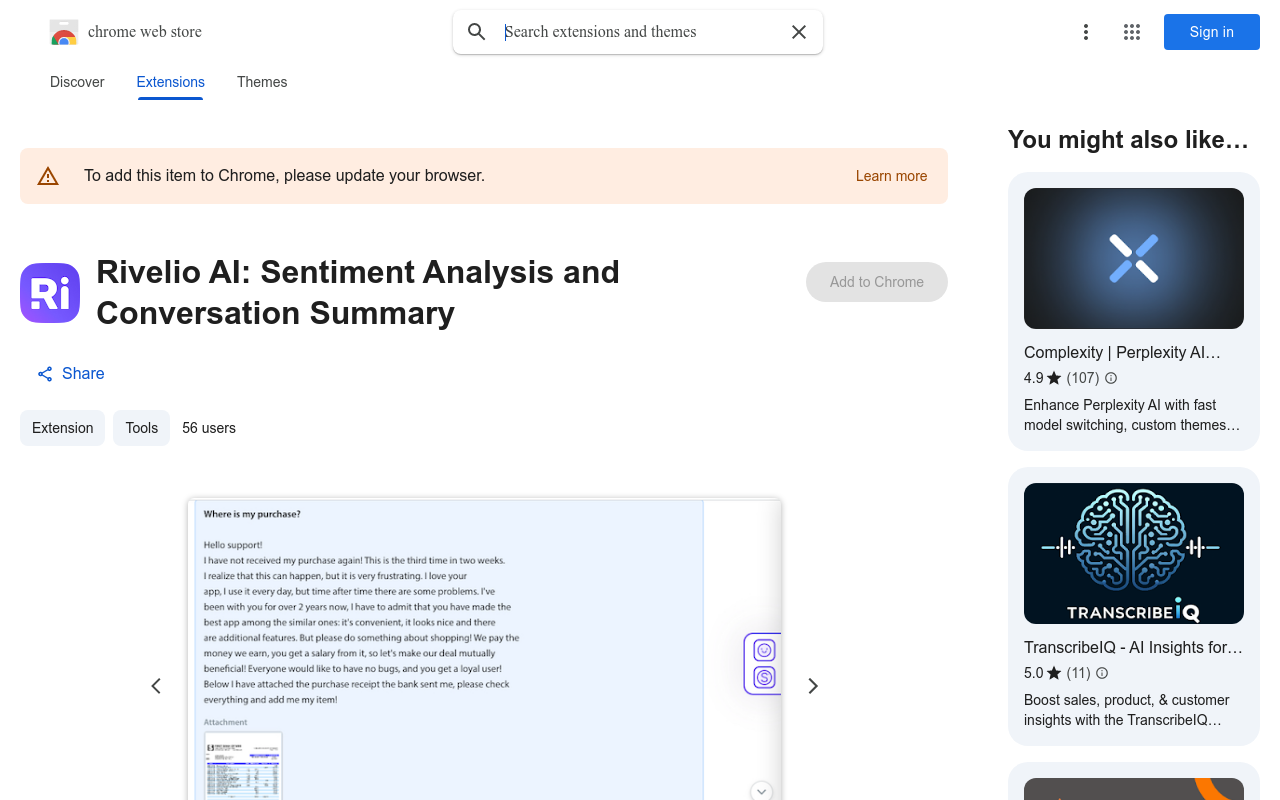Image resolution: width=1280 pixels, height=800 pixels.
Task: Click the warning triangle icon in banner
Action: (48, 176)
